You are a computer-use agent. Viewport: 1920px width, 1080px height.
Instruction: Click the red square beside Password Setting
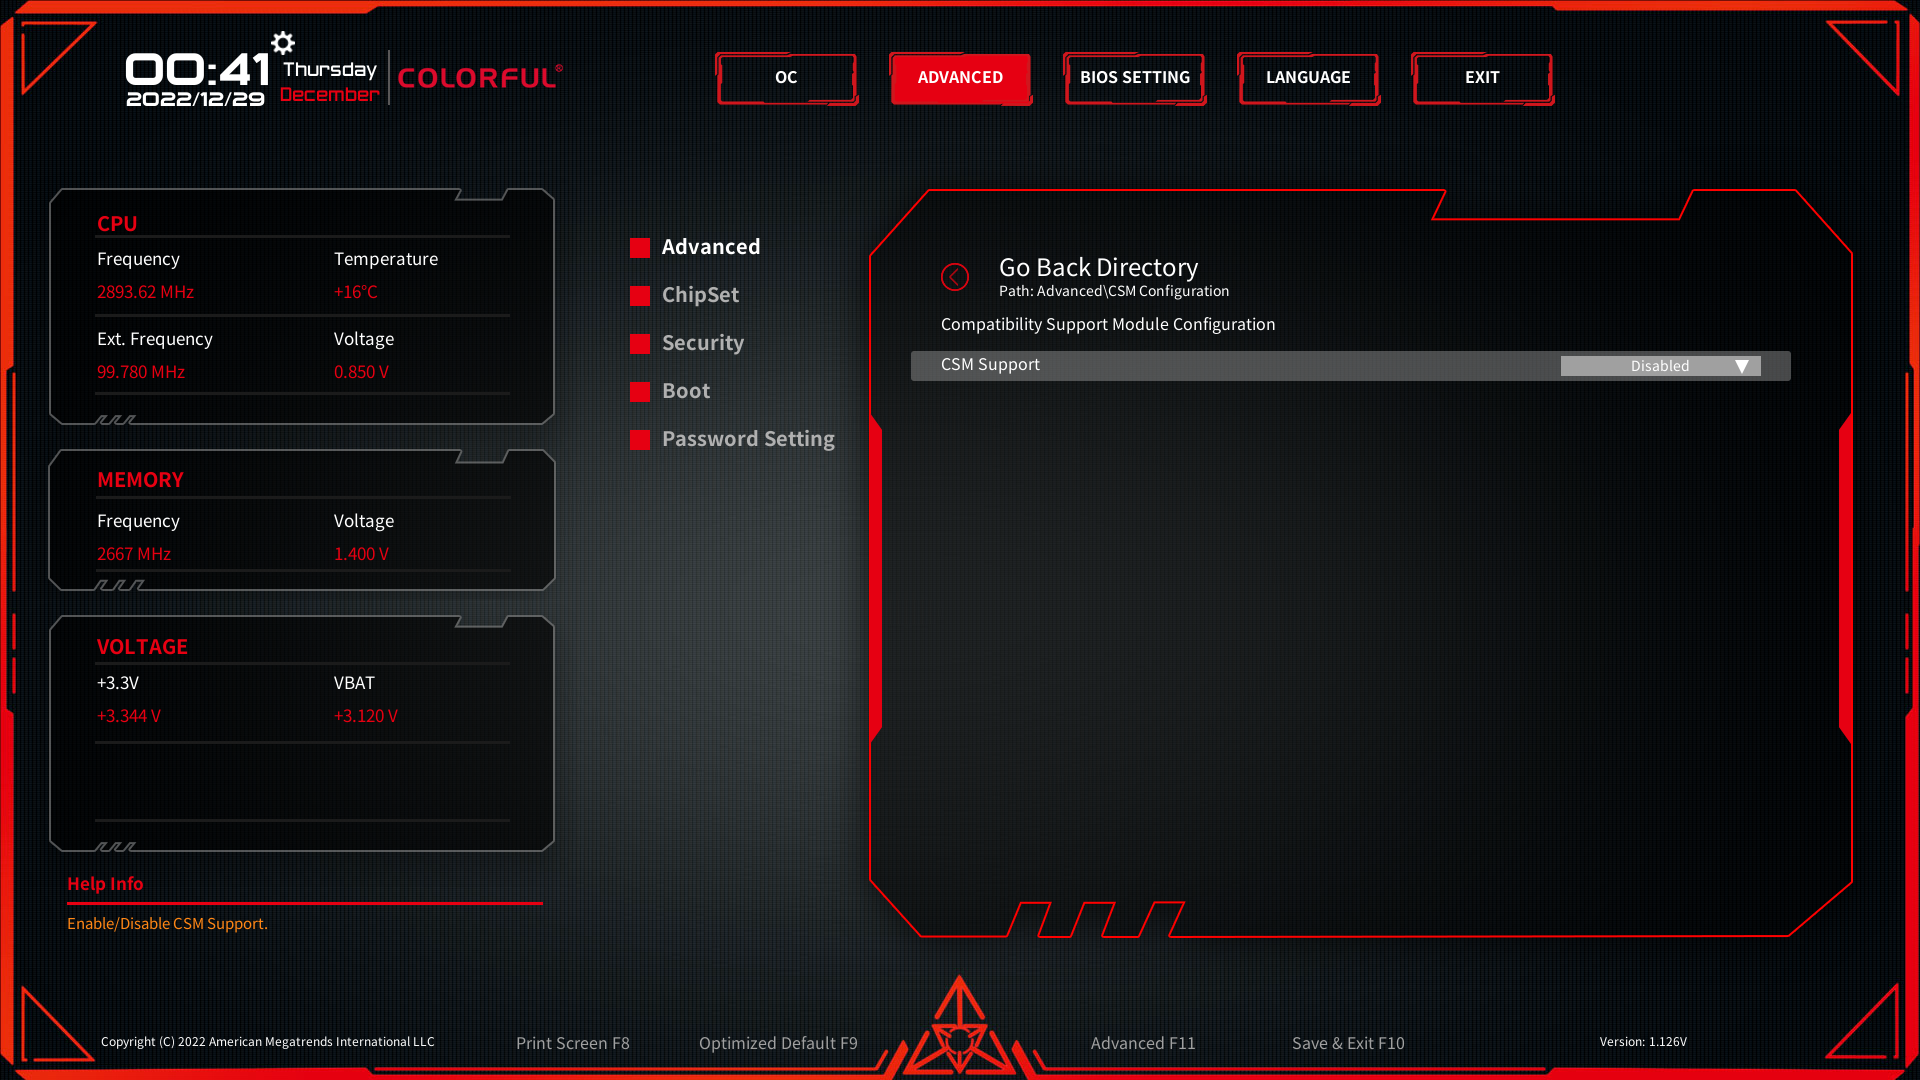click(x=640, y=440)
